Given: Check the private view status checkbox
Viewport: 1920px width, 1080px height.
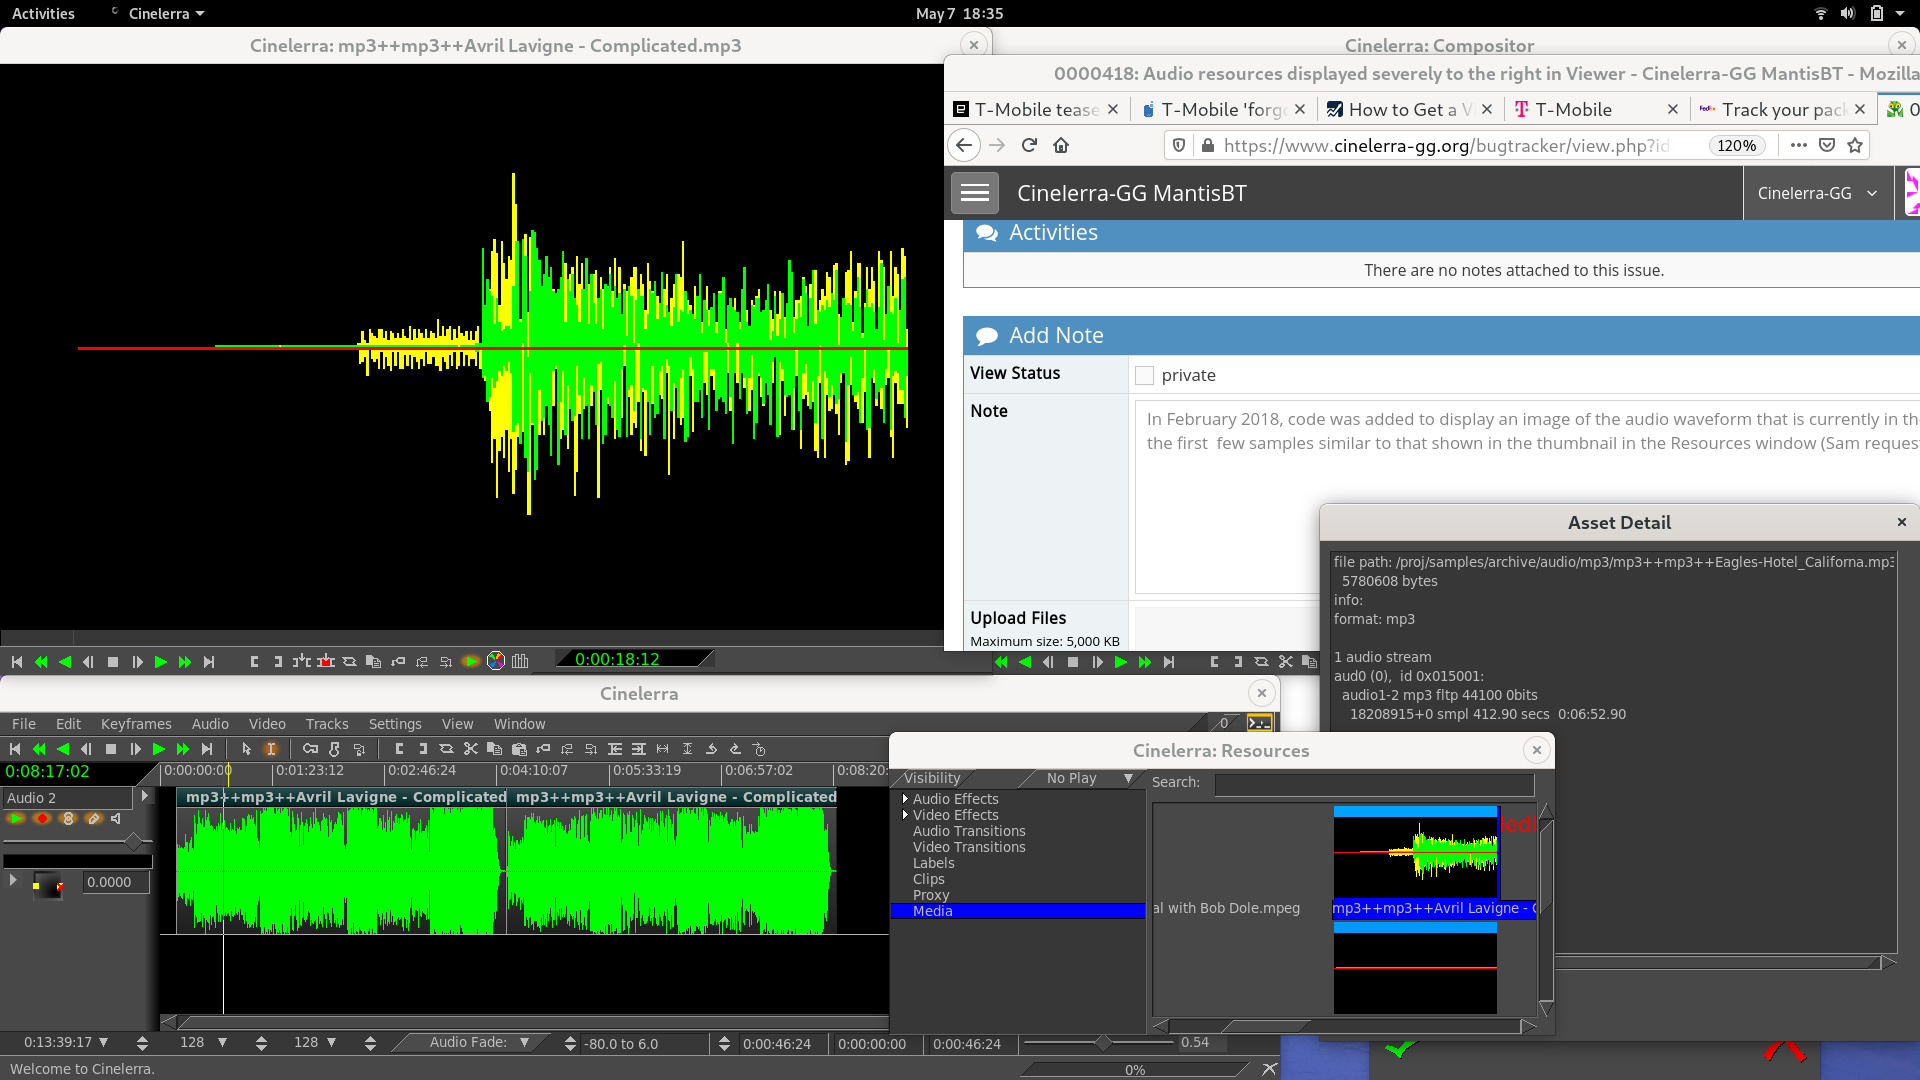Looking at the screenshot, I should [x=1145, y=375].
